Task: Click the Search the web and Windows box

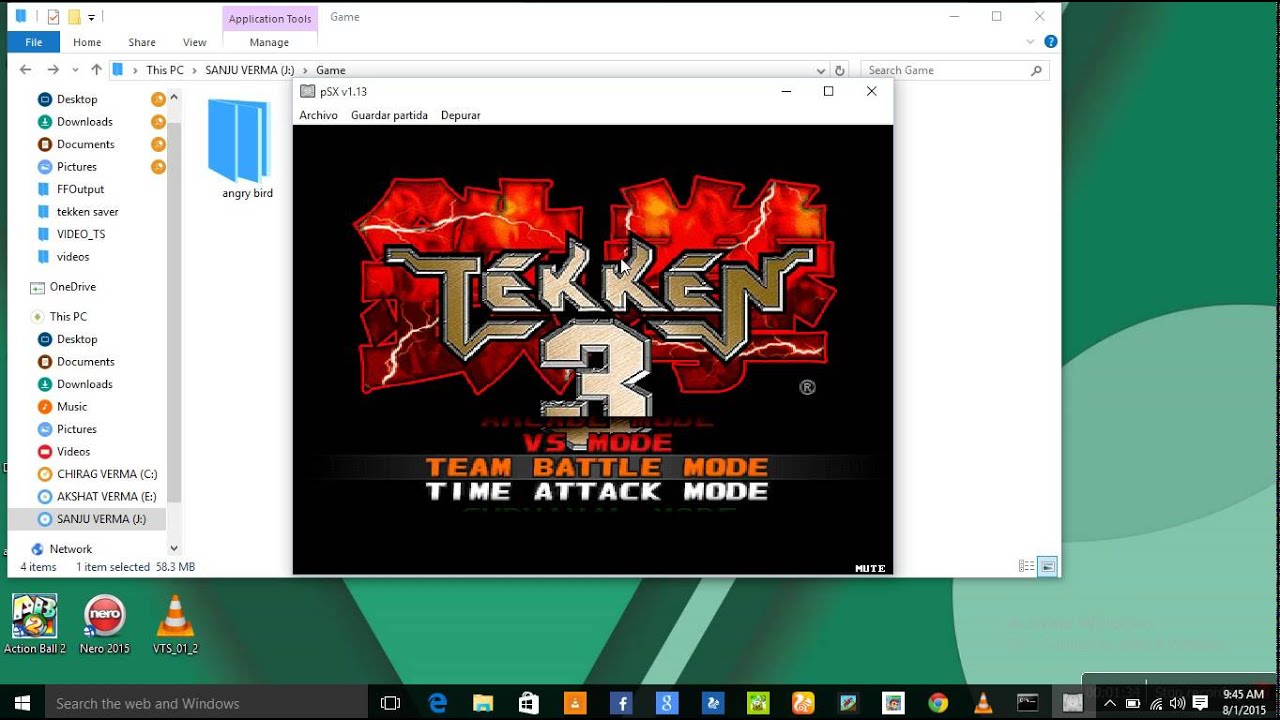Action: 206,703
